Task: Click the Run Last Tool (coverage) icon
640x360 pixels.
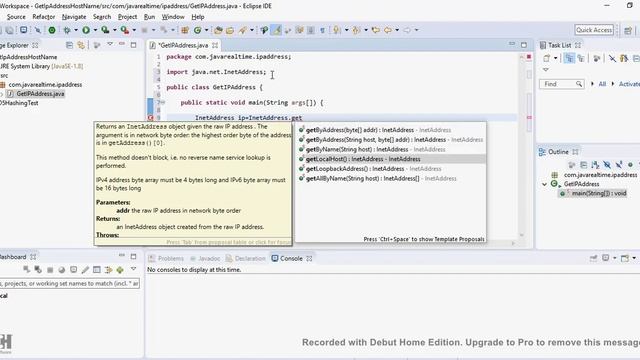Action: pyautogui.click(x=105, y=30)
